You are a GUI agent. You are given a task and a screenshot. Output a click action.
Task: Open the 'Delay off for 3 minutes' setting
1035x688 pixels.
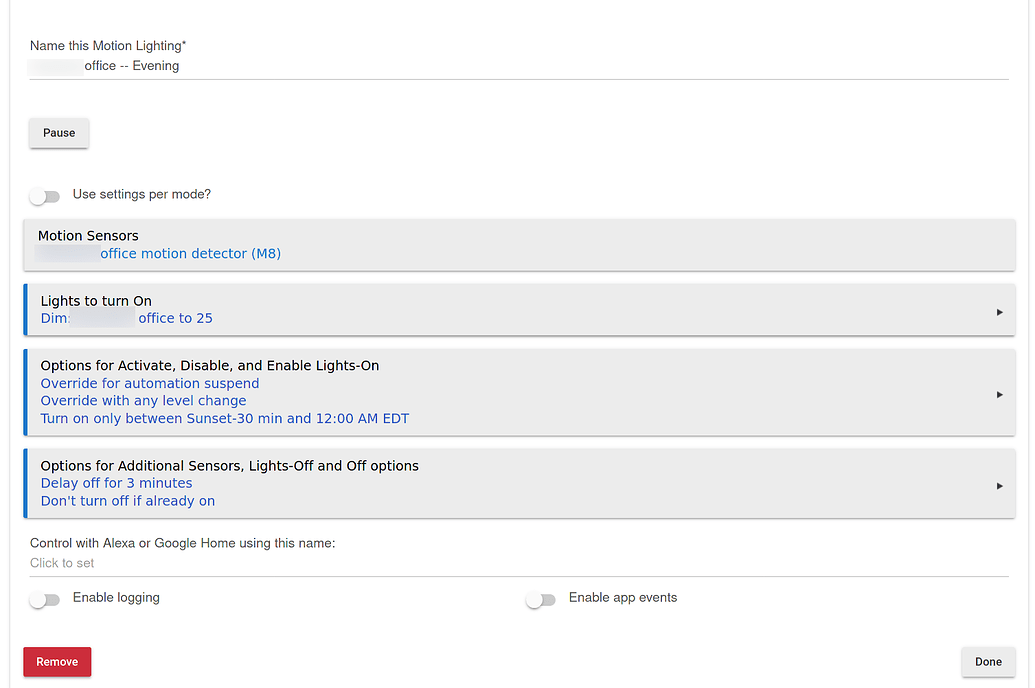(116, 483)
